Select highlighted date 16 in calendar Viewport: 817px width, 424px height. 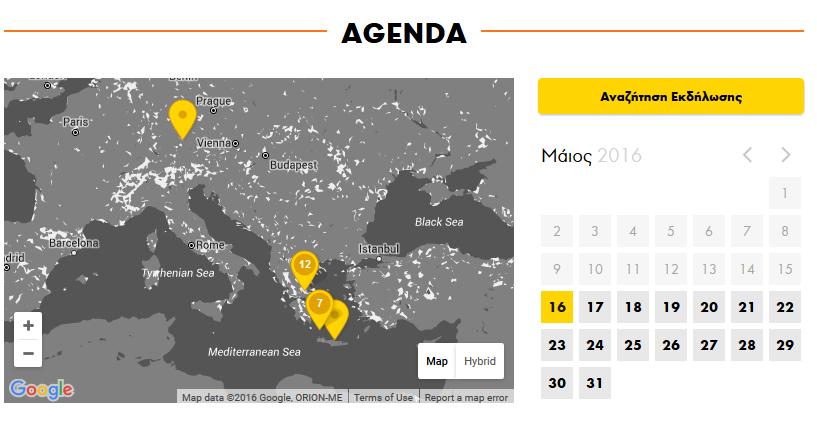(x=557, y=308)
